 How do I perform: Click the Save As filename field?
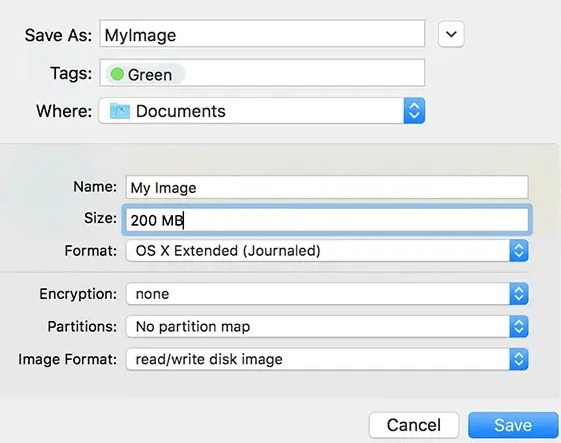262,34
